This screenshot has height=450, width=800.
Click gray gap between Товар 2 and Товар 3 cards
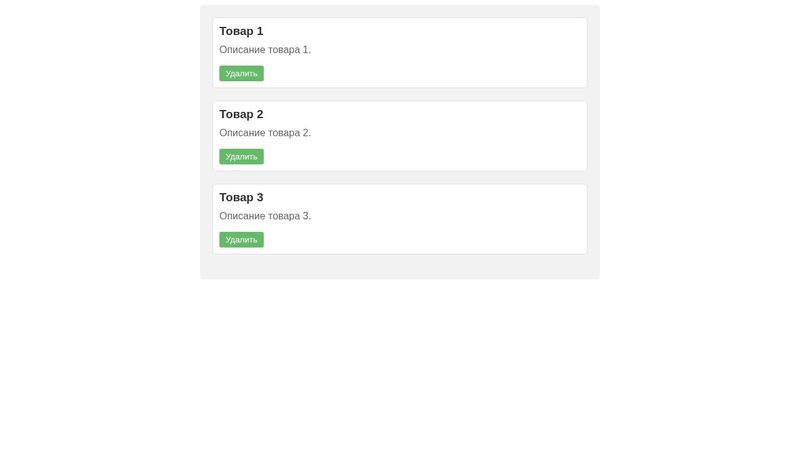coord(400,177)
